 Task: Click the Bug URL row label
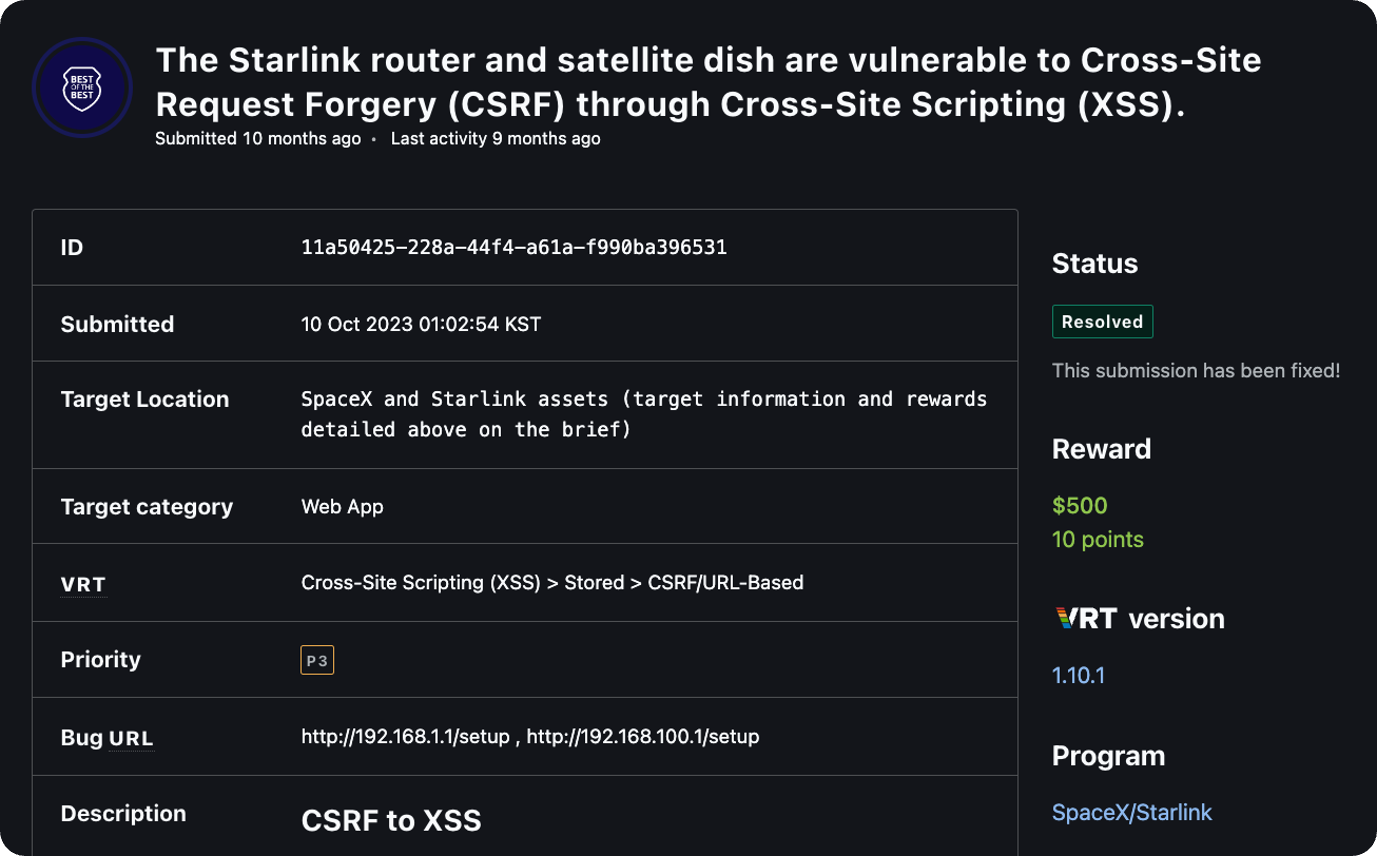click(x=107, y=738)
